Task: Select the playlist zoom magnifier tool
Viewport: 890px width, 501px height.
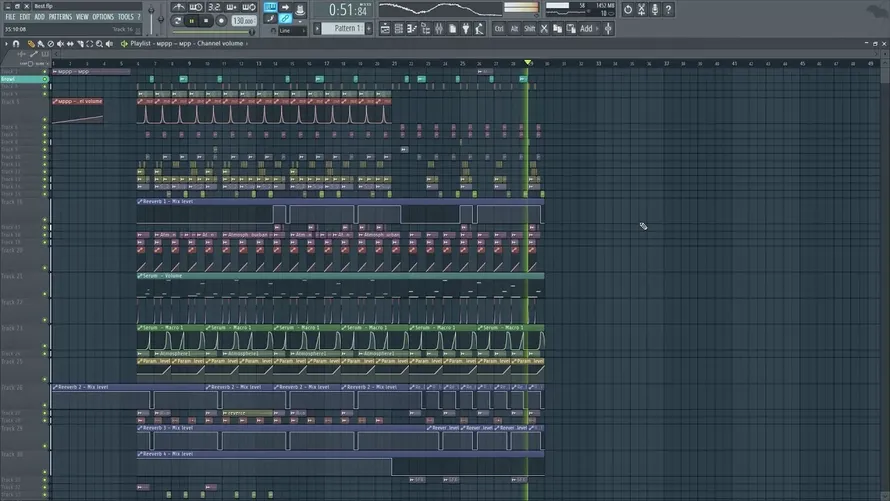Action: coord(99,44)
